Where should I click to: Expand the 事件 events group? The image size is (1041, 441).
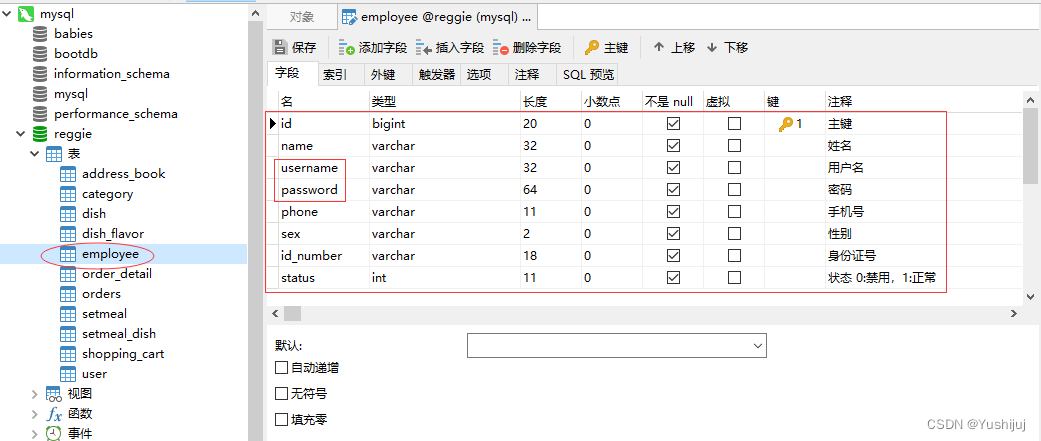click(x=35, y=434)
